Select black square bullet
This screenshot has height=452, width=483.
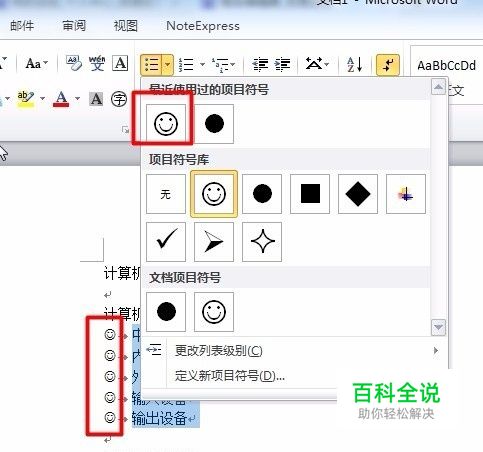(x=310, y=194)
